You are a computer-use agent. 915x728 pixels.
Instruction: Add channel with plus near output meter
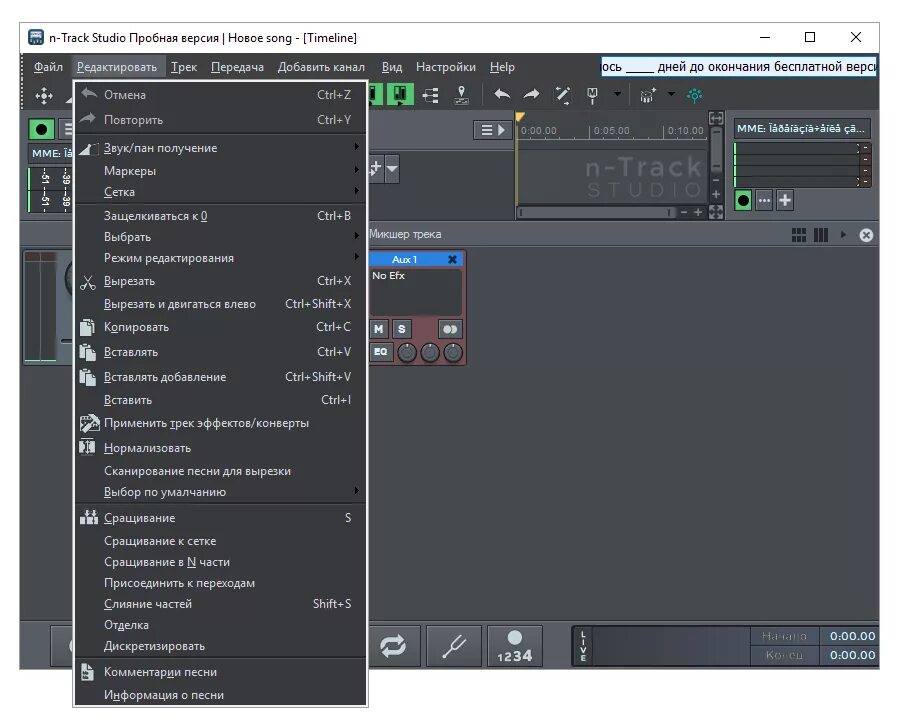pos(785,201)
